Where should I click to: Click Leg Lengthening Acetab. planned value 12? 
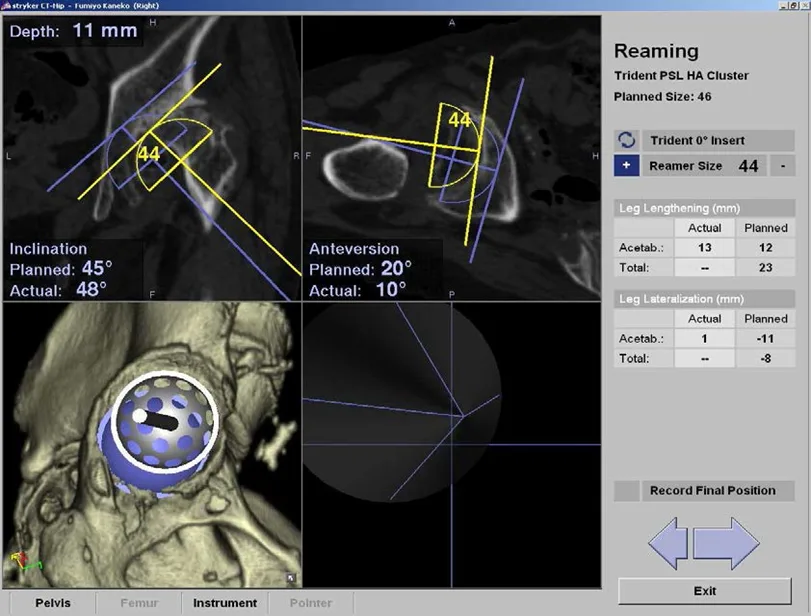pyautogui.click(x=765, y=248)
